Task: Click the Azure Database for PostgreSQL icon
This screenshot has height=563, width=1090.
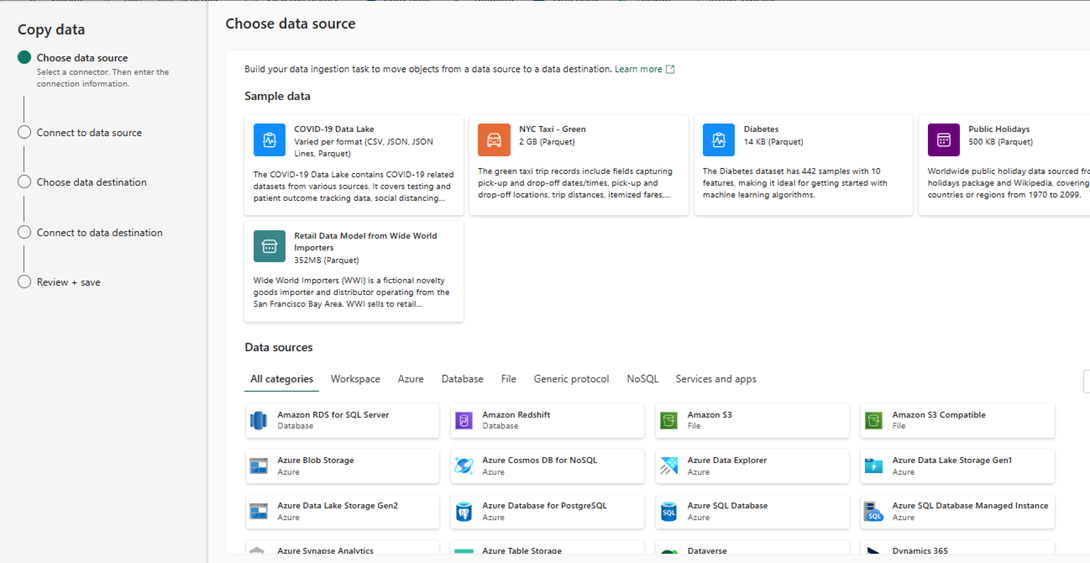Action: pos(464,512)
